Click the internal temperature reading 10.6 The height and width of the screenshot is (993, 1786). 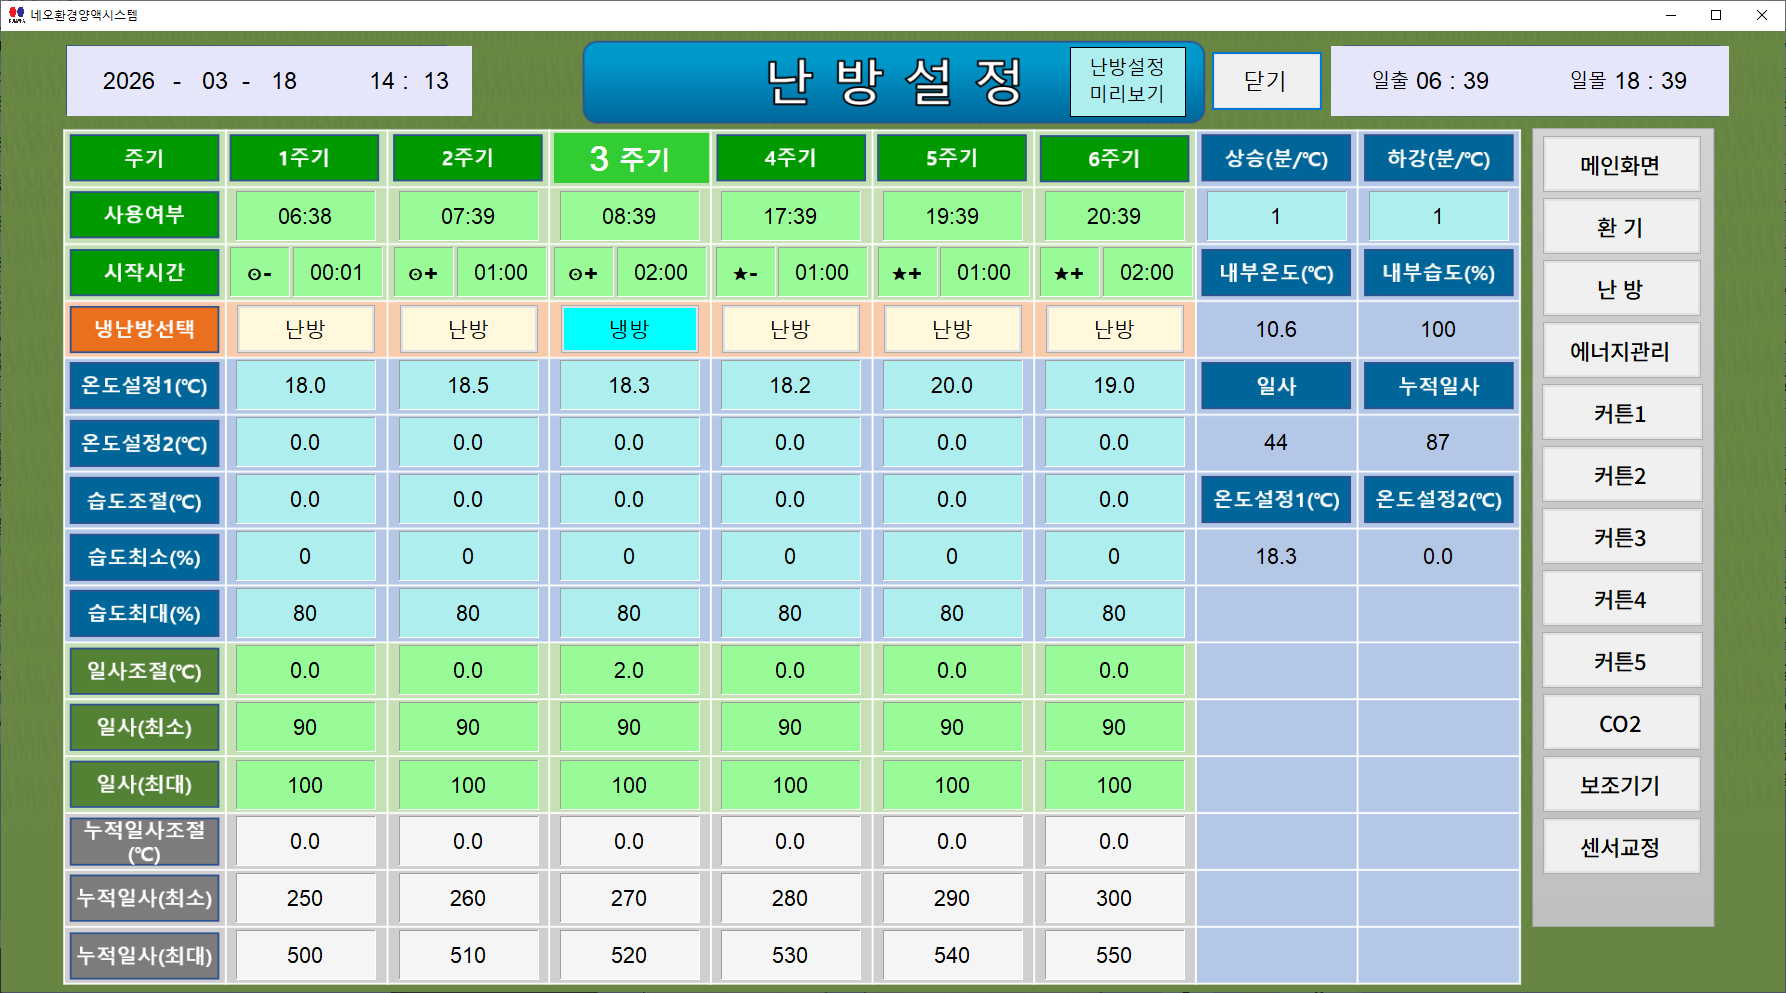tap(1276, 329)
